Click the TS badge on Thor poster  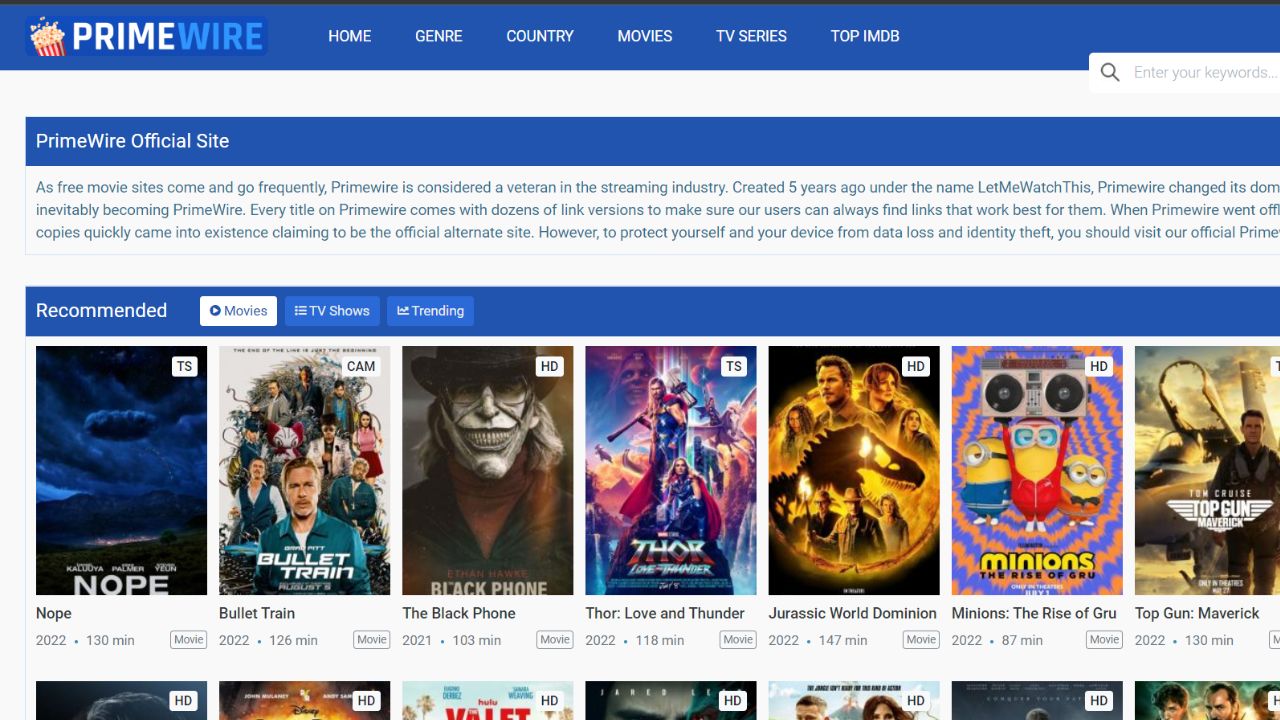[x=734, y=366]
